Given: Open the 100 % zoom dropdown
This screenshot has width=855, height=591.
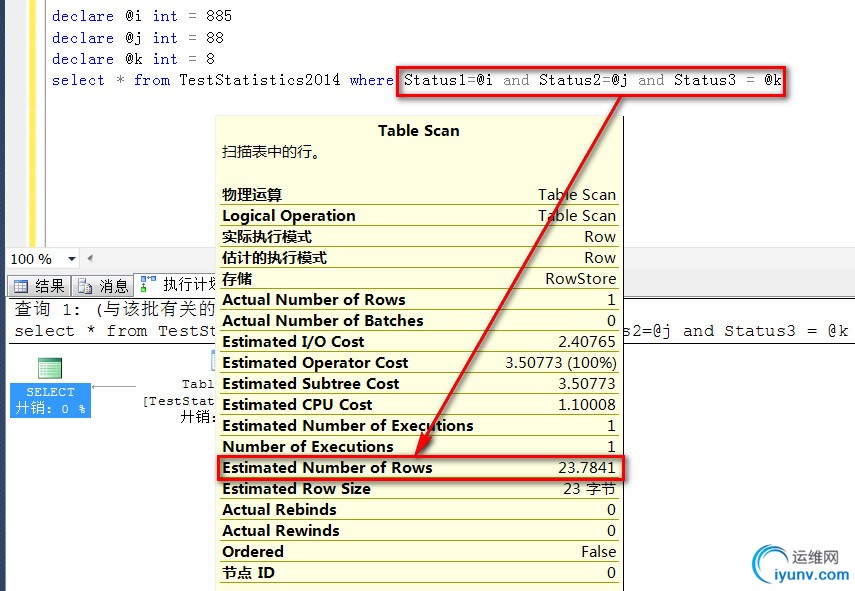Looking at the screenshot, I should [x=71, y=258].
